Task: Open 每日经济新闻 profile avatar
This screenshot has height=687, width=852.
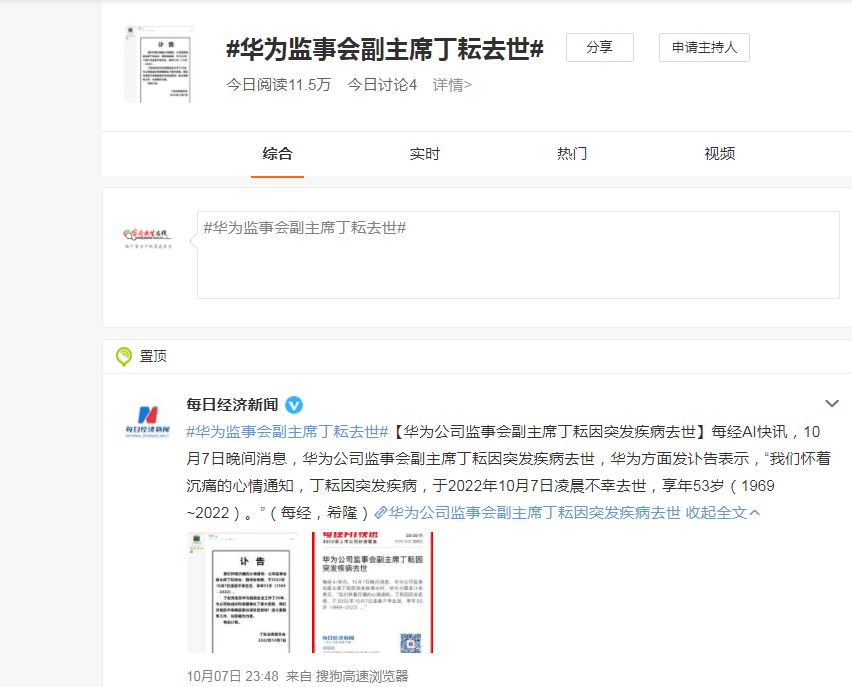Action: click(148, 421)
